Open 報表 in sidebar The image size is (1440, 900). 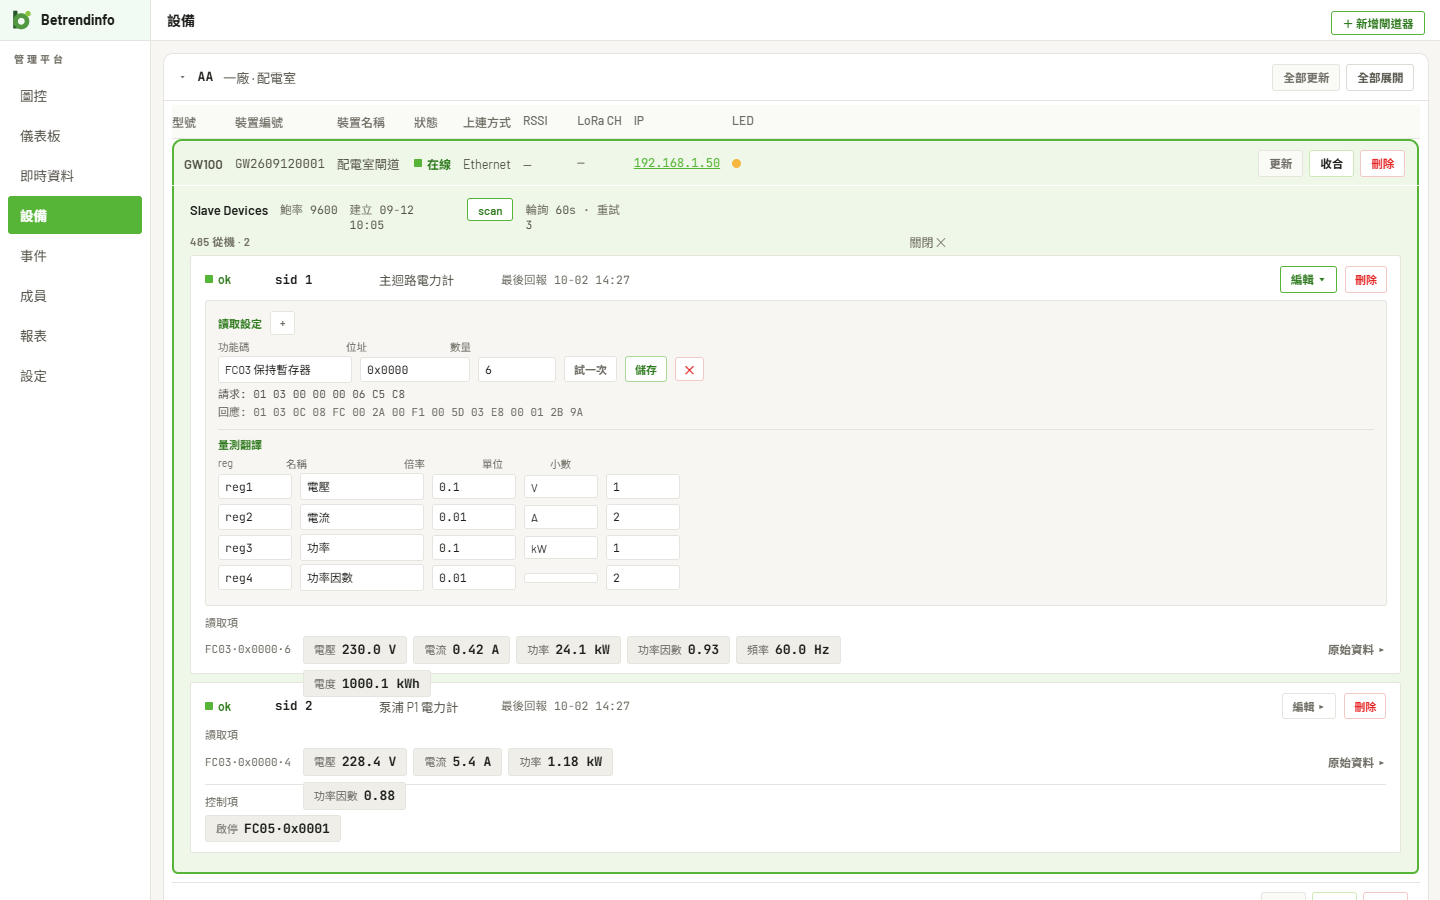click(x=75, y=336)
